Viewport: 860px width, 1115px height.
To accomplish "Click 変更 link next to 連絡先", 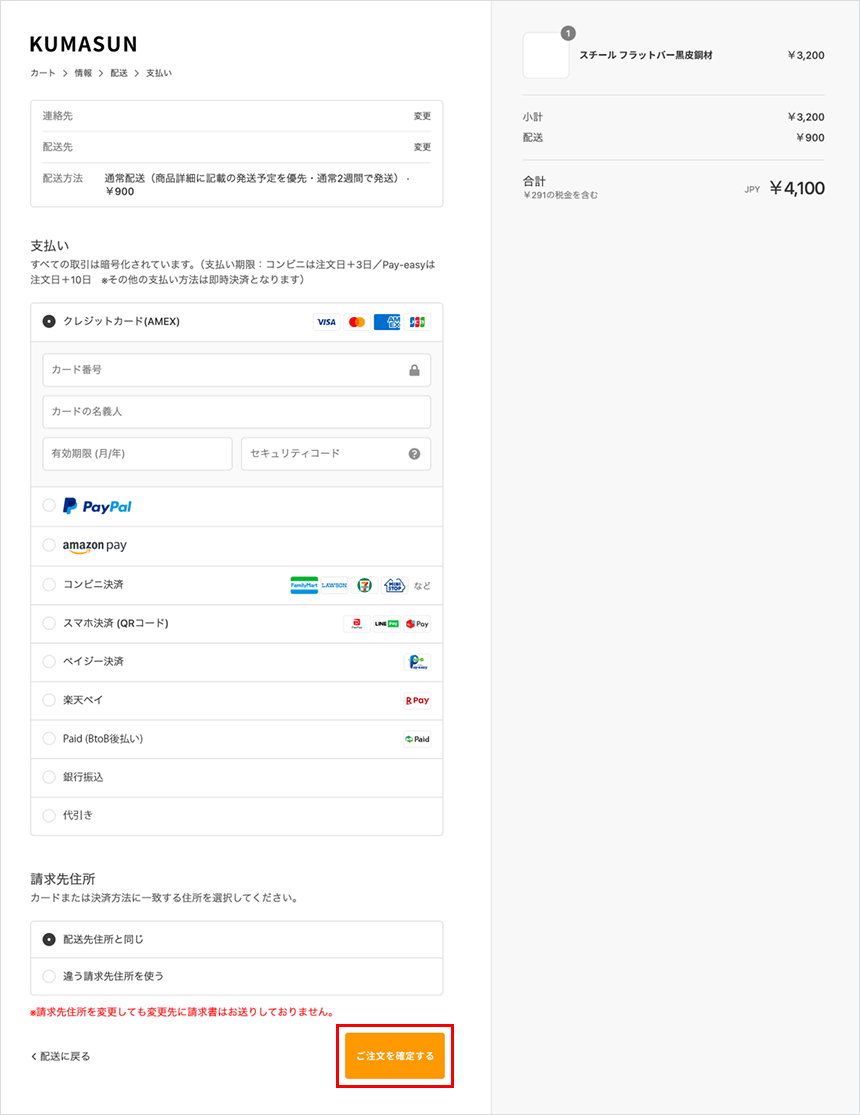I will tap(422, 116).
